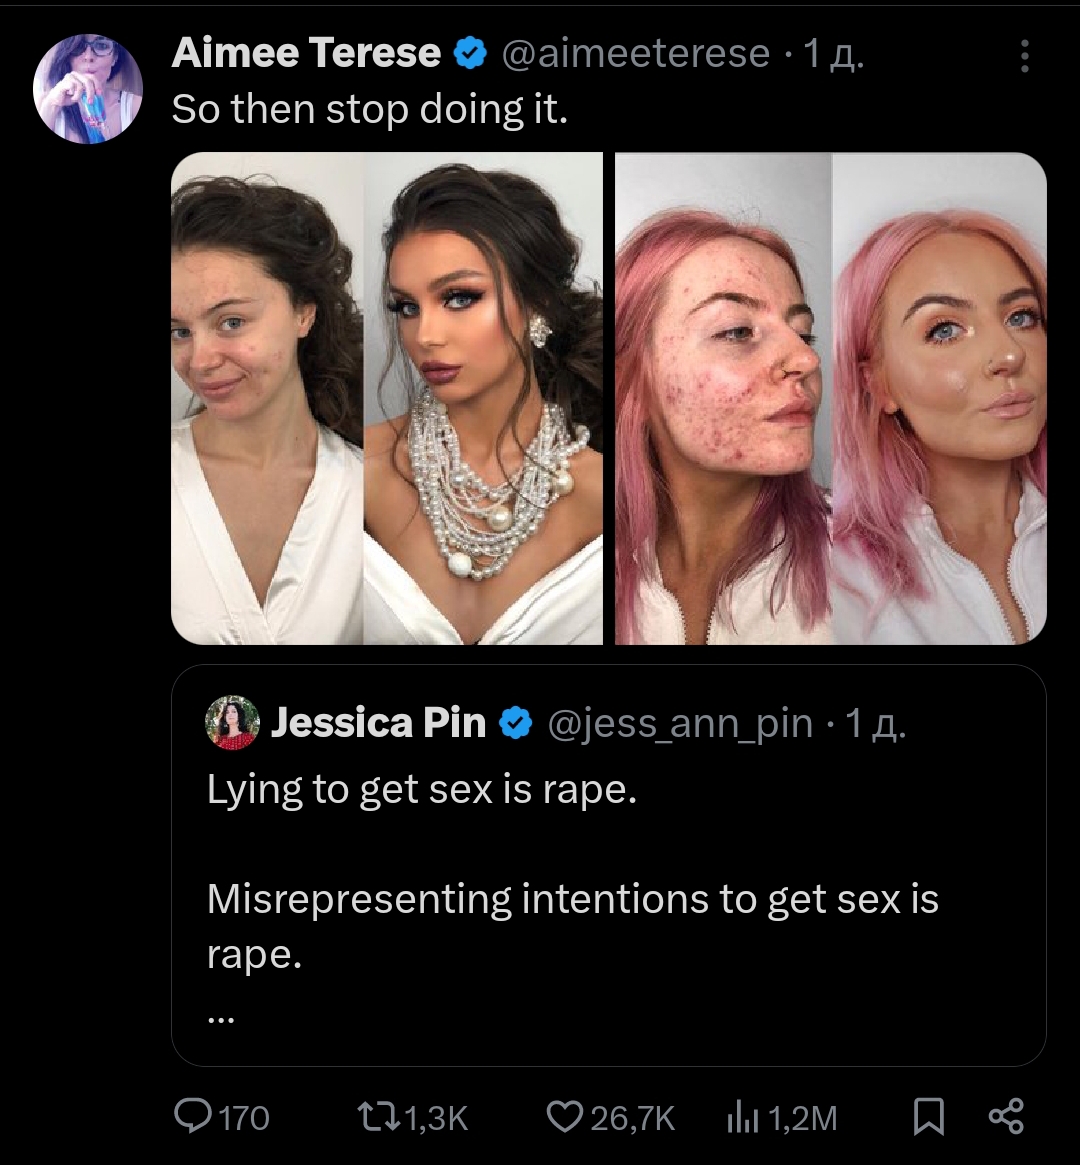Bookmark this tweet
1080x1165 pixels.
pyautogui.click(x=929, y=1117)
